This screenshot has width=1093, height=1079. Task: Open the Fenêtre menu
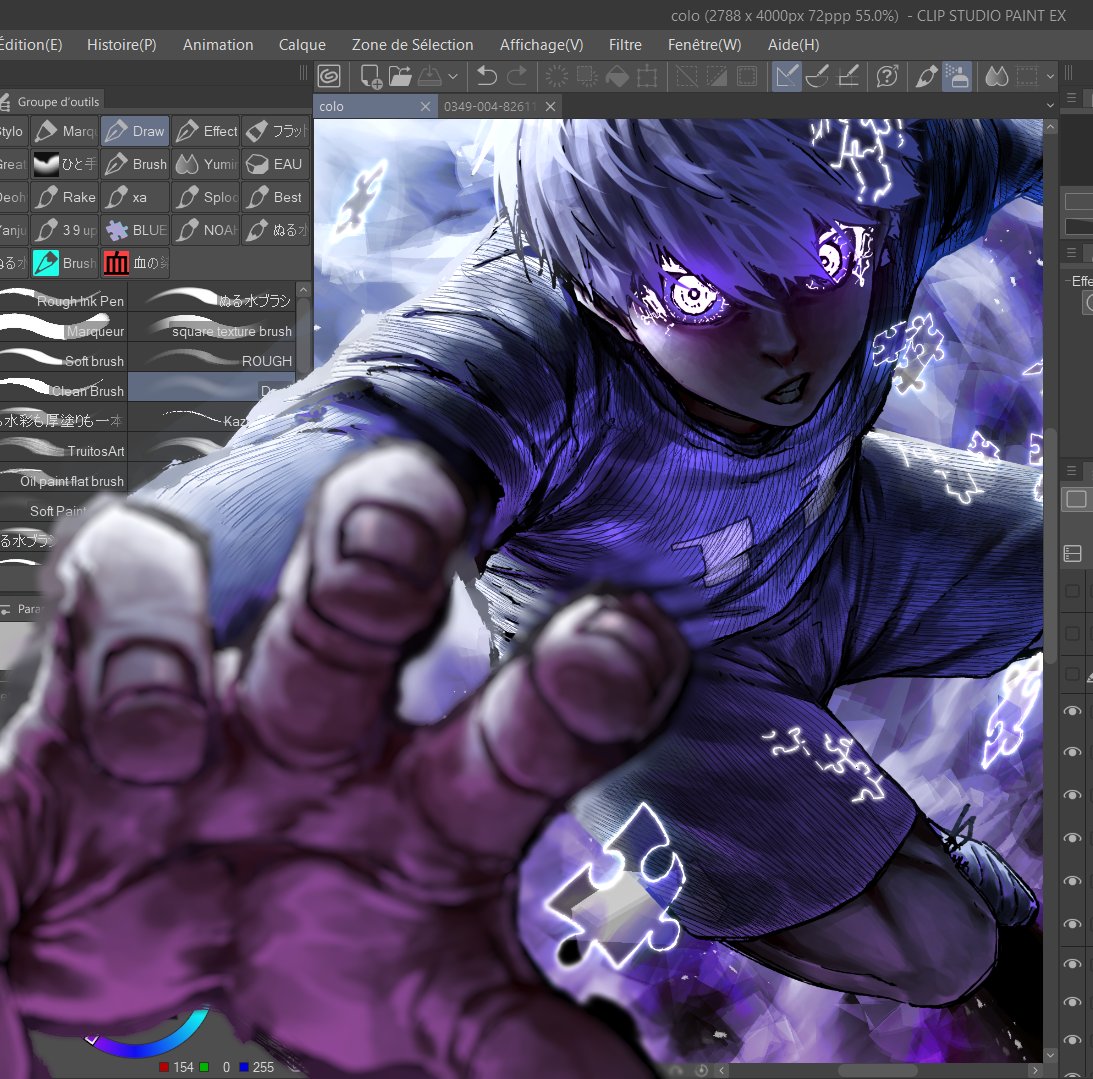704,45
